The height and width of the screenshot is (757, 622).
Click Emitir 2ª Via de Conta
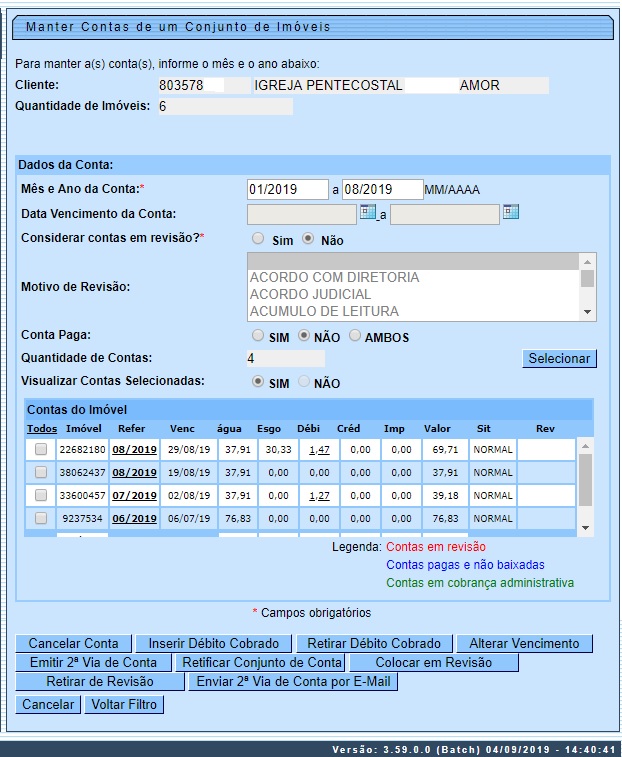pyautogui.click(x=94, y=663)
